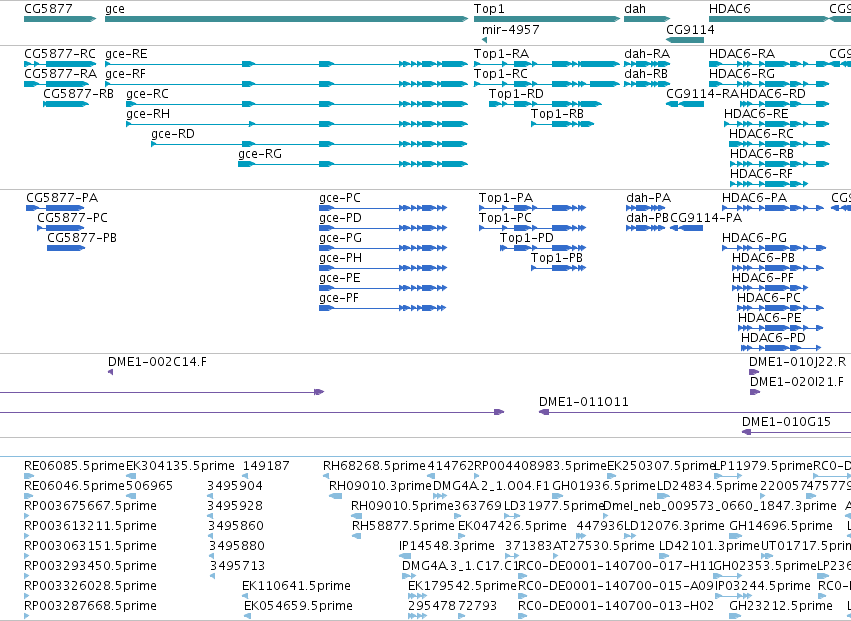This screenshot has width=851, height=621.
Task: Click the Top1-RA transcript label
Action: tap(501, 54)
